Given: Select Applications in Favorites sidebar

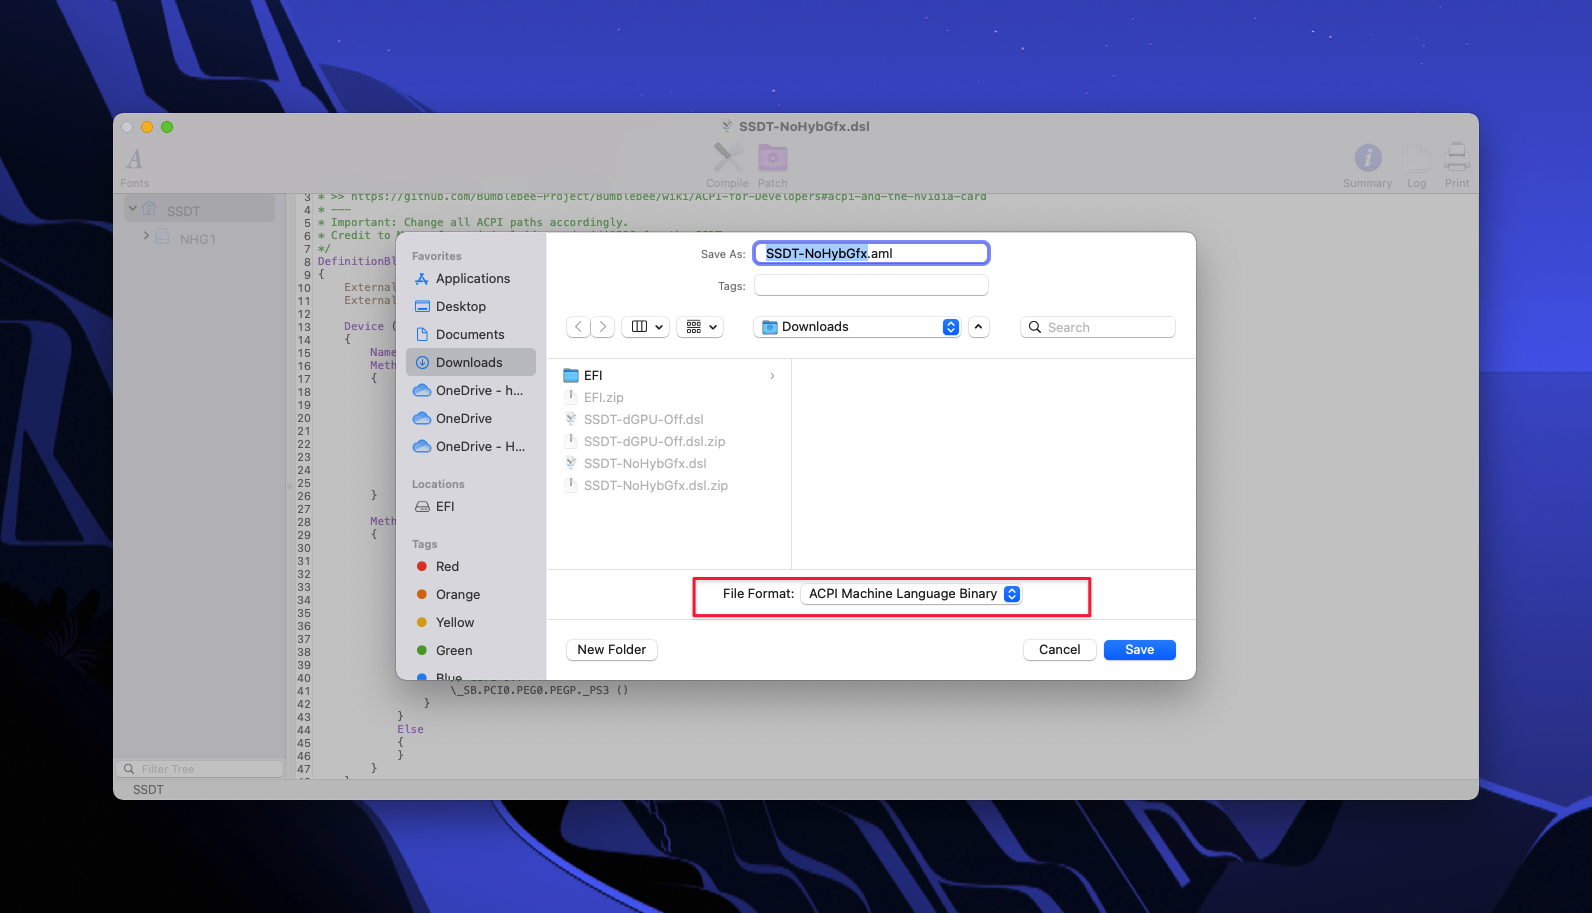Looking at the screenshot, I should pyautogui.click(x=472, y=279).
